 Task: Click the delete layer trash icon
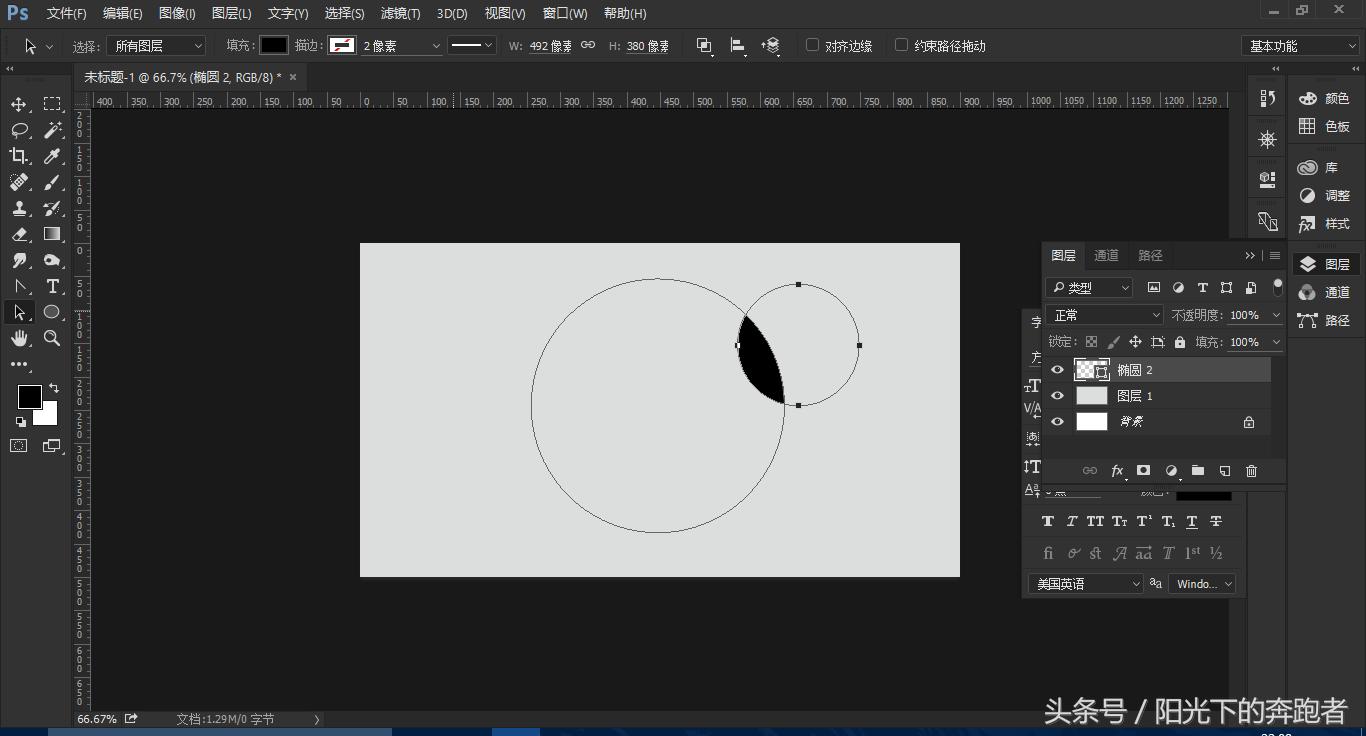[x=1251, y=471]
